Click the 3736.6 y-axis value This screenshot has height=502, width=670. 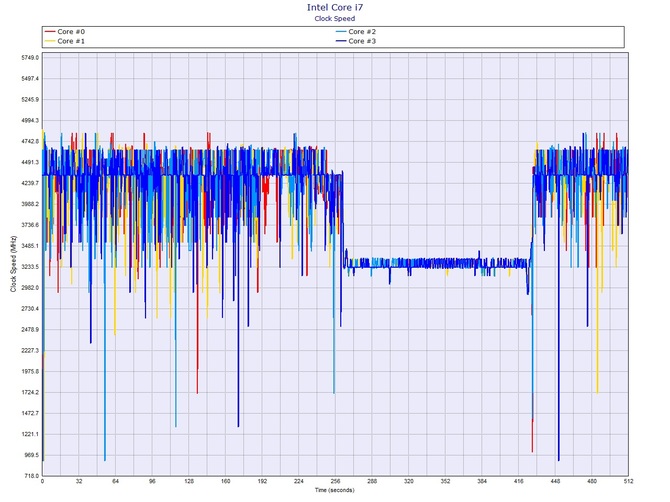[30, 225]
